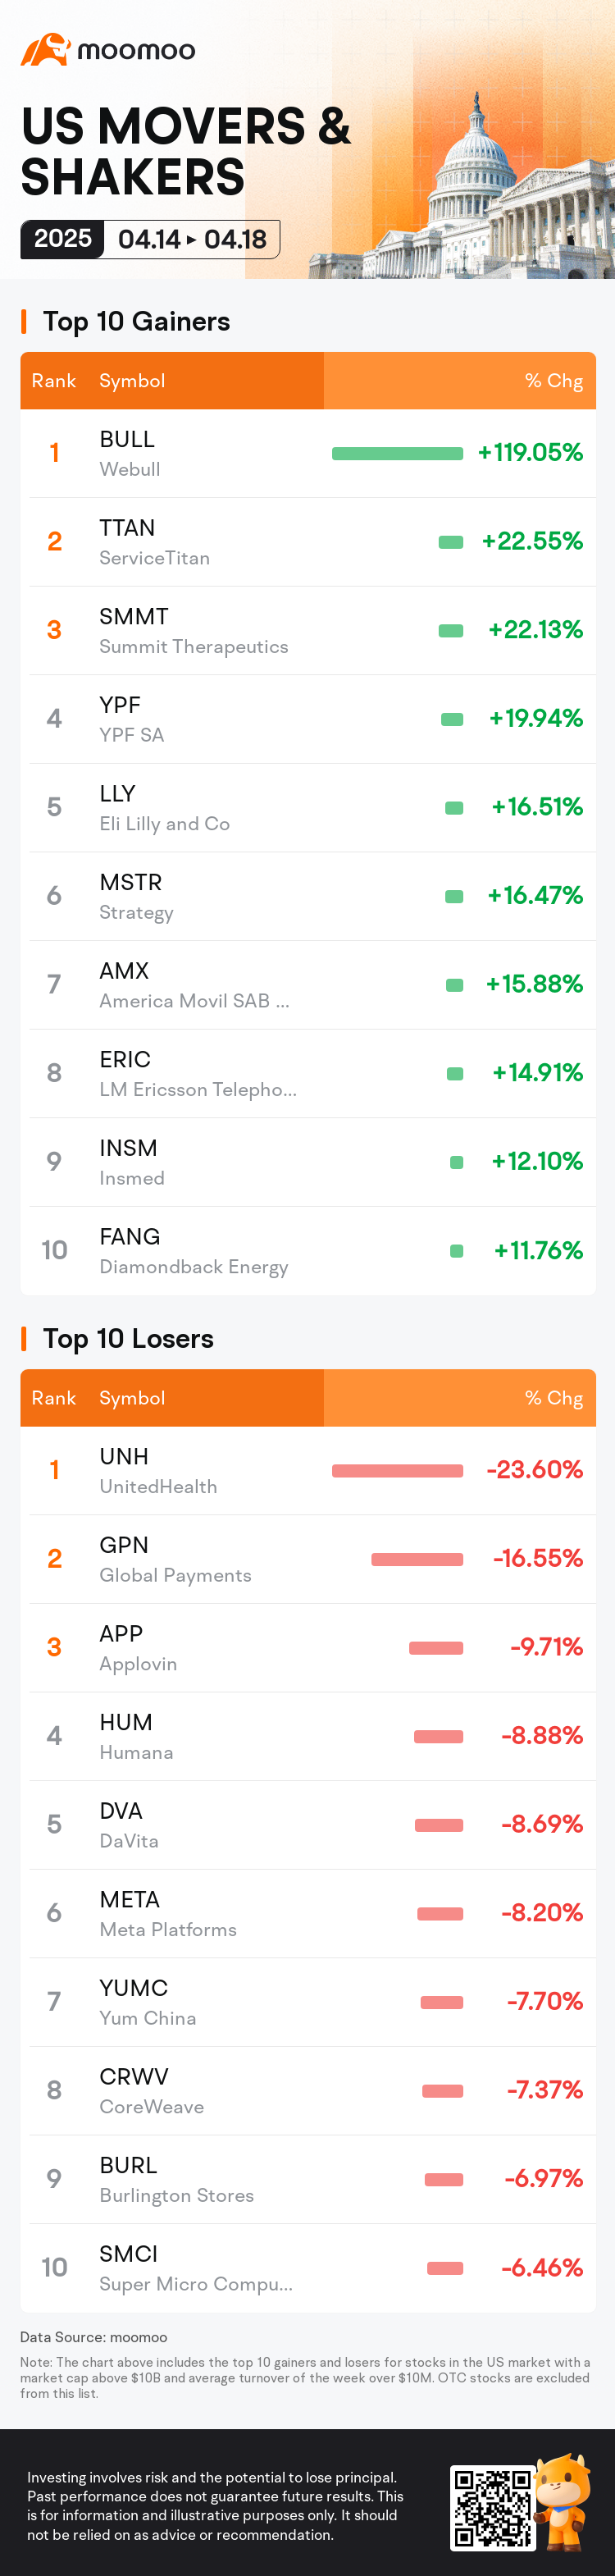Click the 04.14 to 04.18 date range
Viewport: 615px width, 2576px height.
(192, 240)
